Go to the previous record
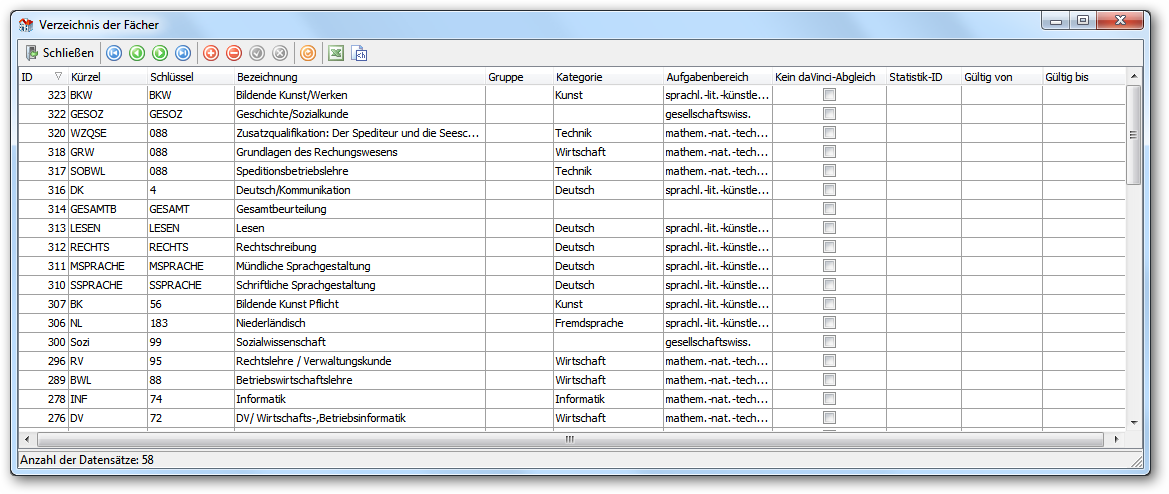The image size is (1169, 494). (x=136, y=53)
